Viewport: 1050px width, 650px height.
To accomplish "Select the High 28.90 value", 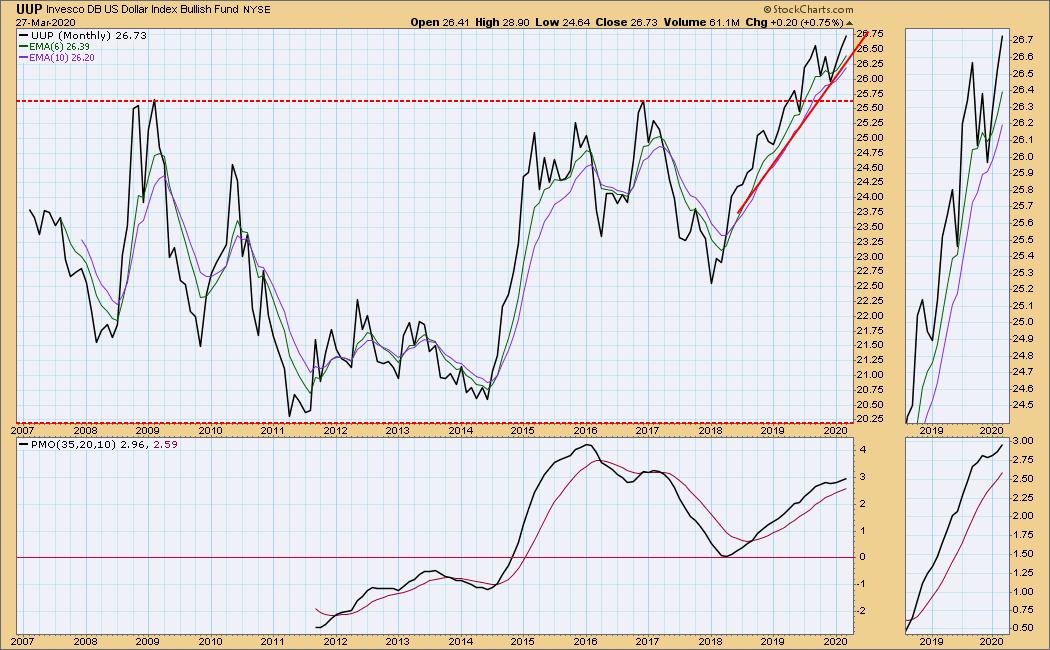I will pos(502,22).
